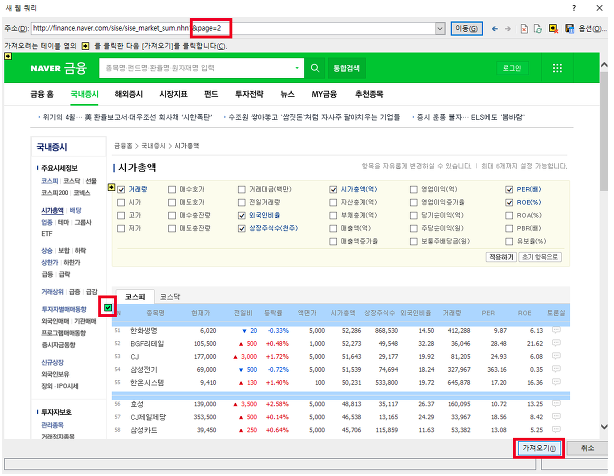Viewport: 614px width, 476px height.
Task: Uncheck the PER(배) checkbox
Action: point(509,189)
